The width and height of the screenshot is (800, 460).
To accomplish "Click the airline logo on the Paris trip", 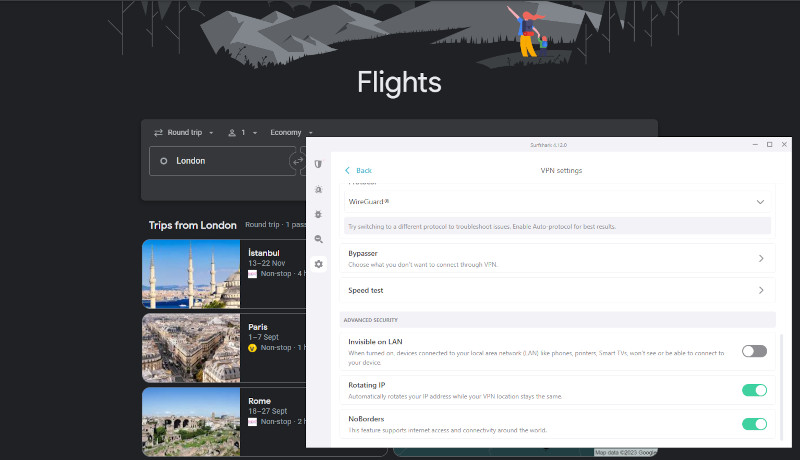I will point(252,348).
